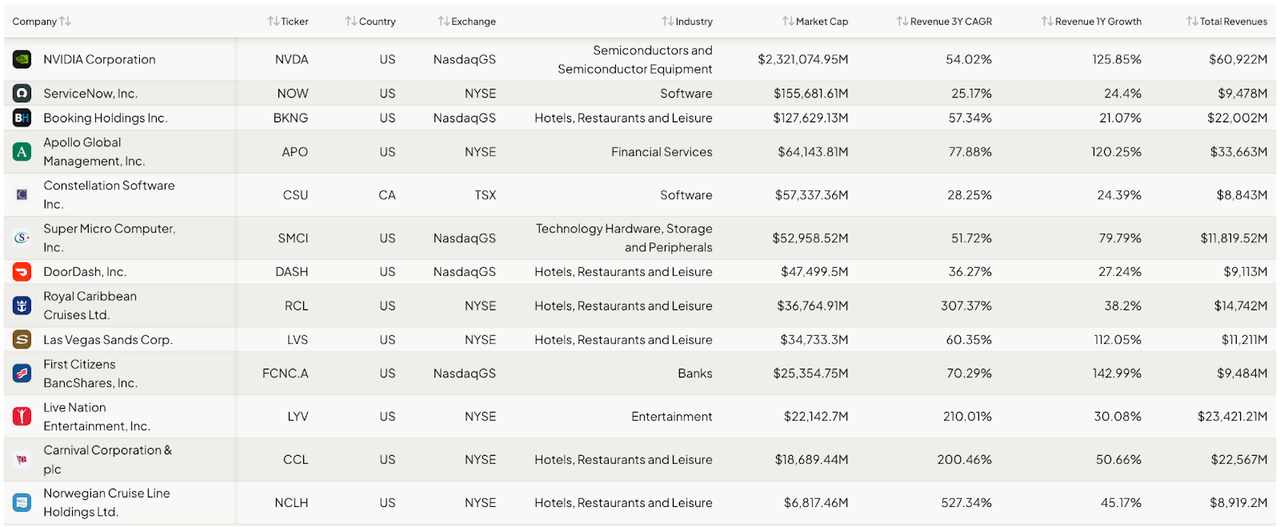Click the Booking Holdings logo icon
This screenshot has height=527, width=1280.
(x=21, y=118)
